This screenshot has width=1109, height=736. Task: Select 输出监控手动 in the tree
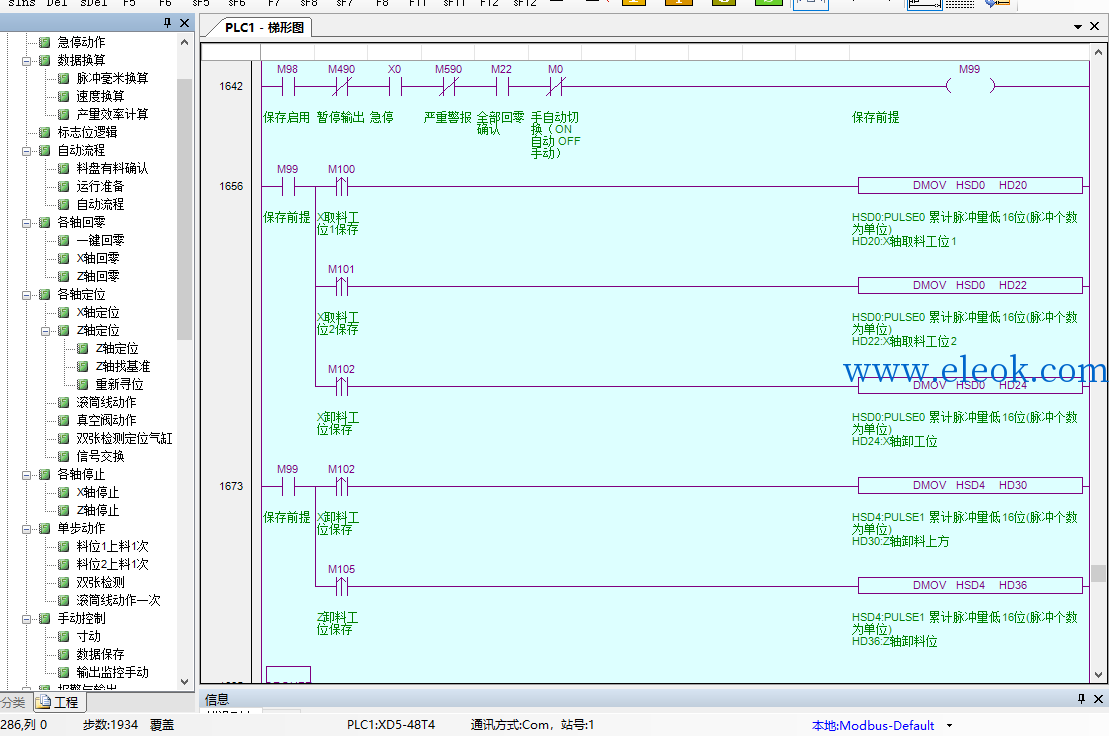pos(112,672)
